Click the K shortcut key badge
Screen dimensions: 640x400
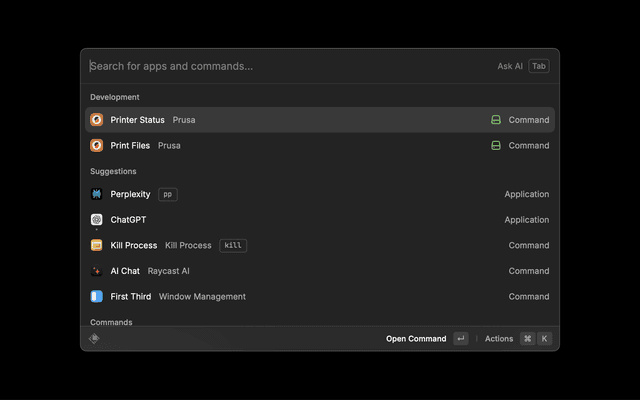click(x=545, y=339)
